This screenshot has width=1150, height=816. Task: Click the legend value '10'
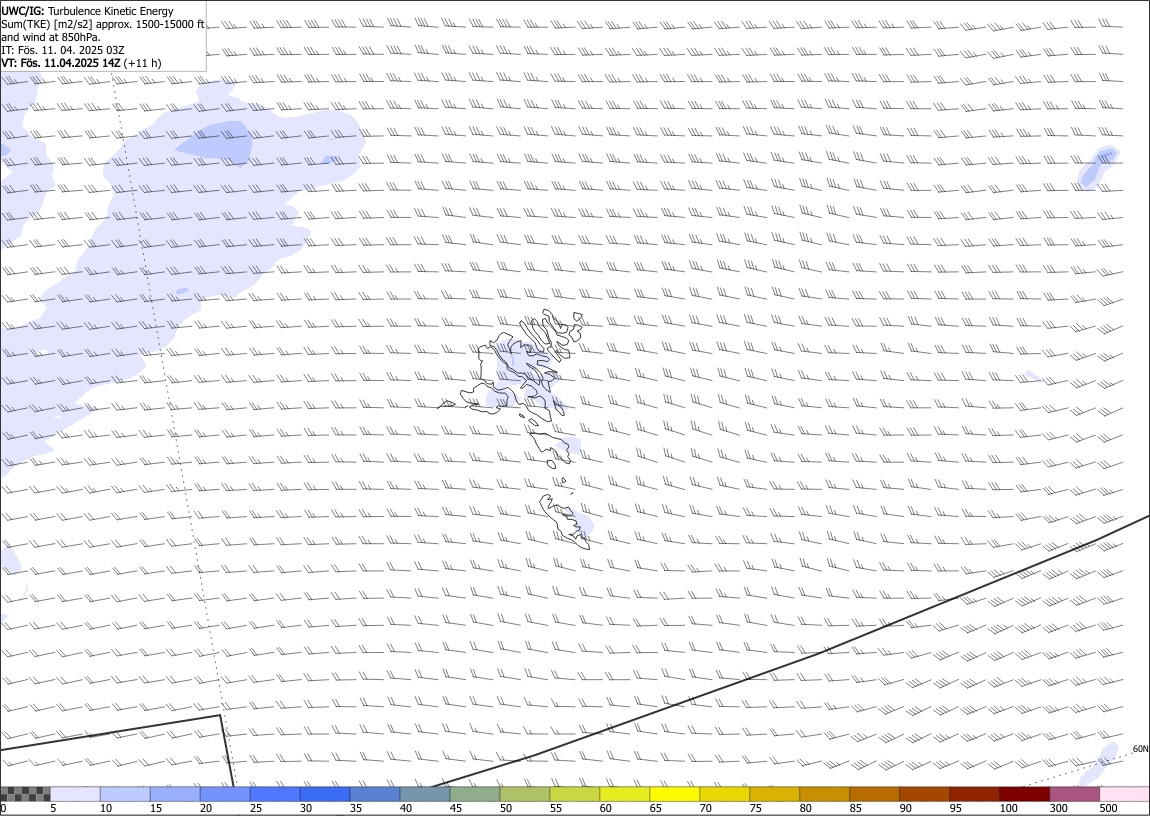[106, 808]
